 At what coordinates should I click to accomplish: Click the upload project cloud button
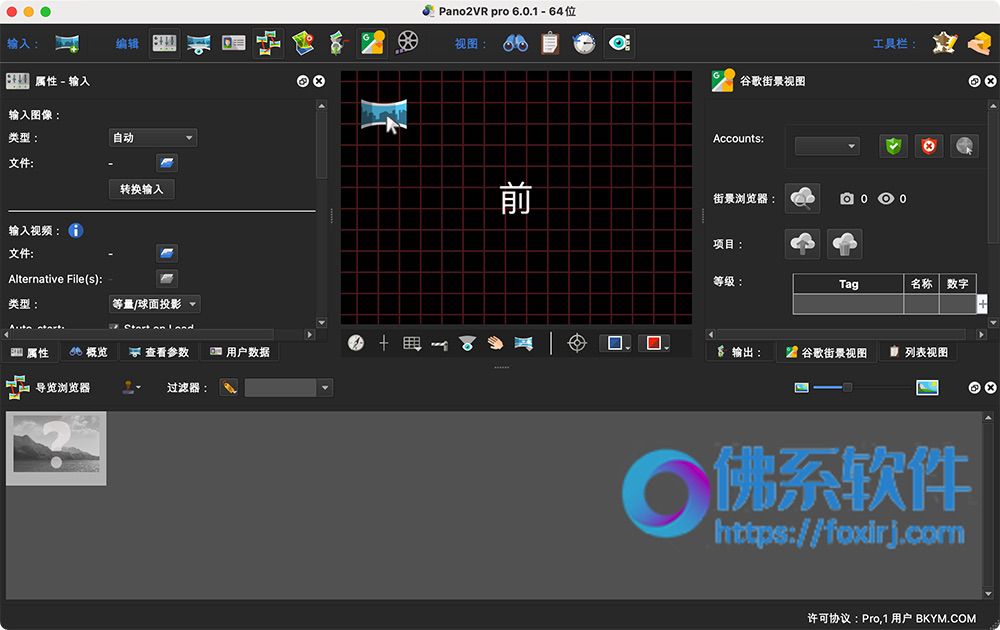point(802,244)
